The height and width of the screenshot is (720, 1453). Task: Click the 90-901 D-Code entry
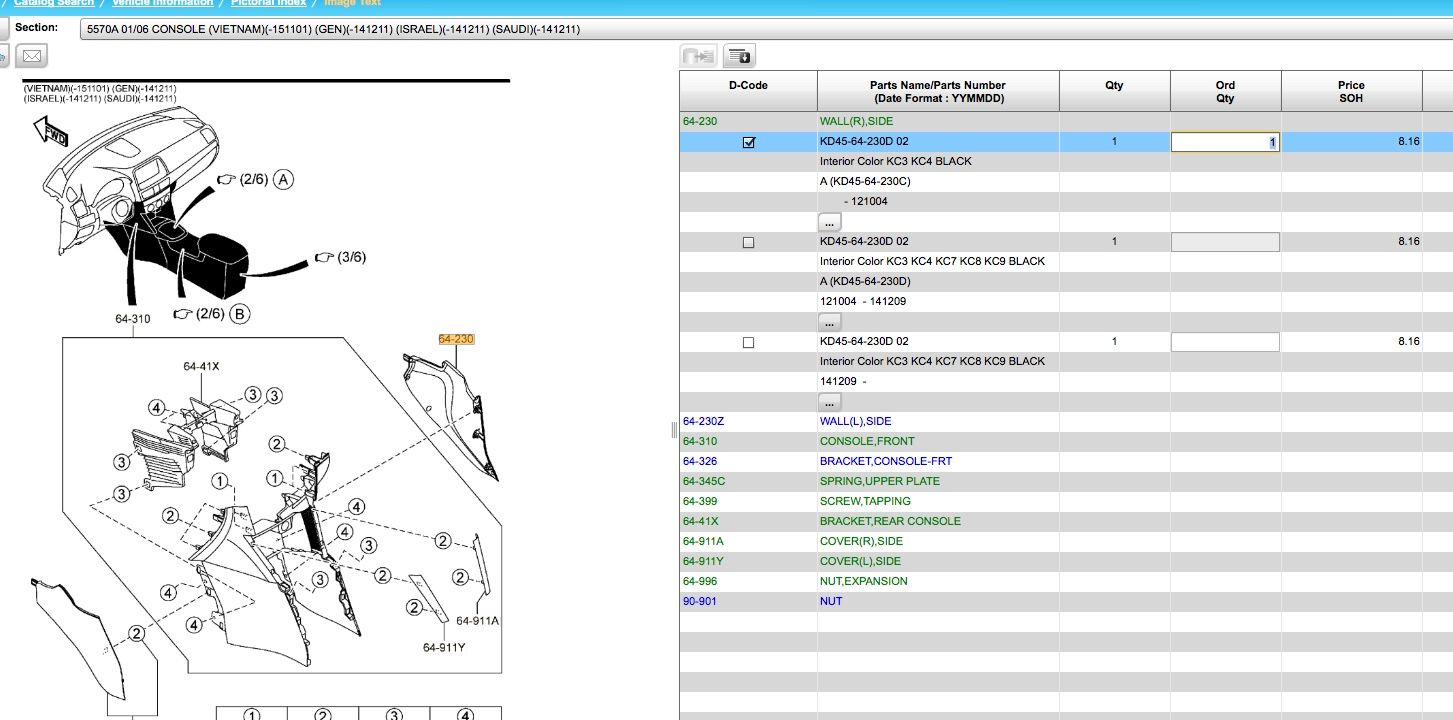tap(700, 601)
